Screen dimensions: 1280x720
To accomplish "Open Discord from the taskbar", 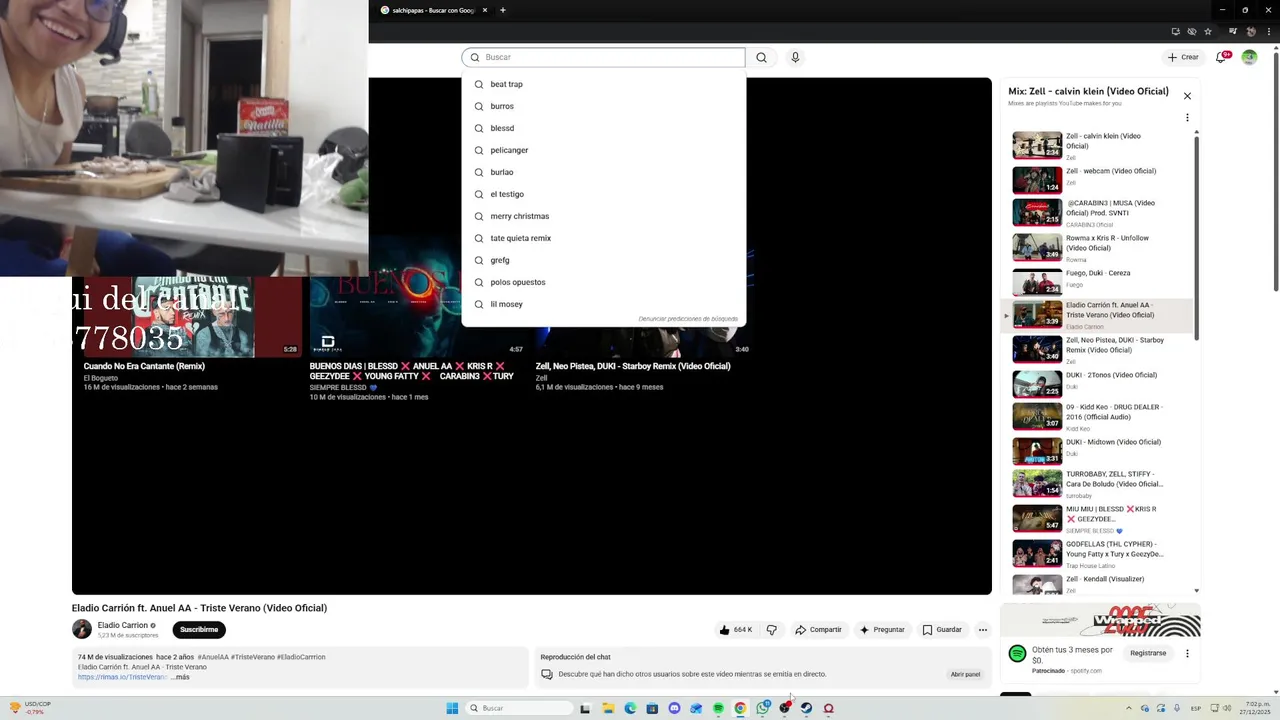I will 674,708.
